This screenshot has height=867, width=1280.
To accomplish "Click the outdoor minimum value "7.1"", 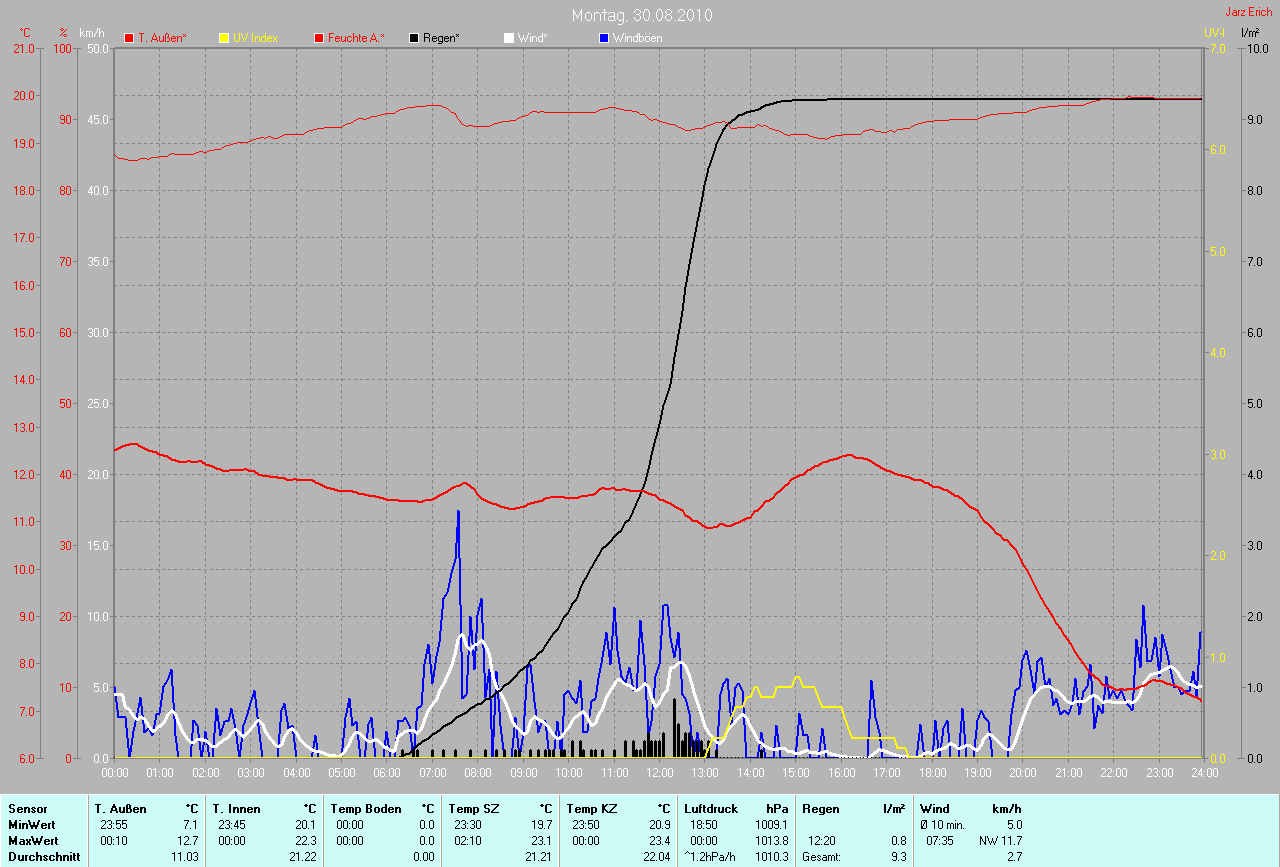I will click(x=191, y=825).
